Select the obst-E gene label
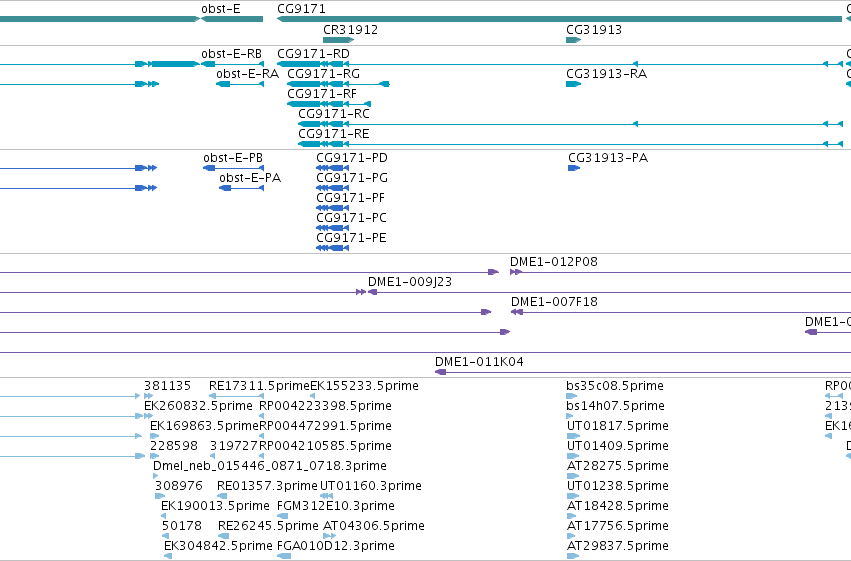The image size is (851, 561). click(220, 9)
